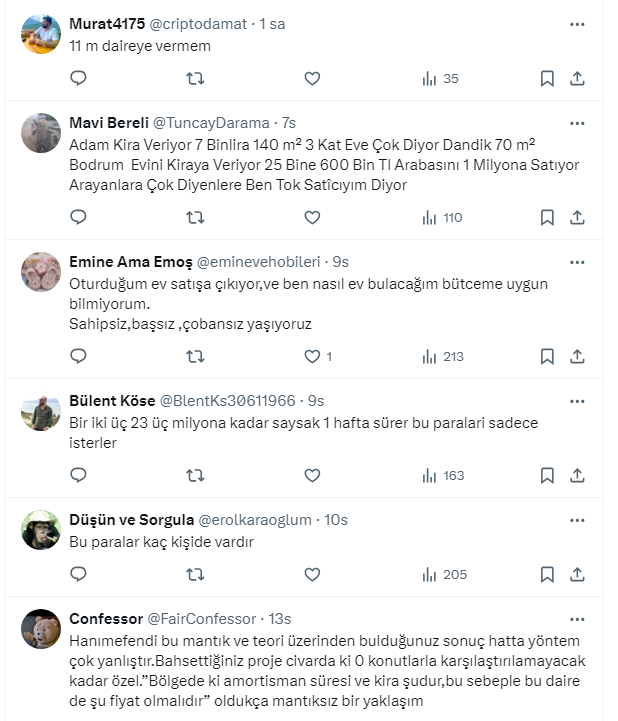Screen dimensions: 618x721
Task: Open Mavi Bereli's profile picture
Action: (x=41, y=133)
